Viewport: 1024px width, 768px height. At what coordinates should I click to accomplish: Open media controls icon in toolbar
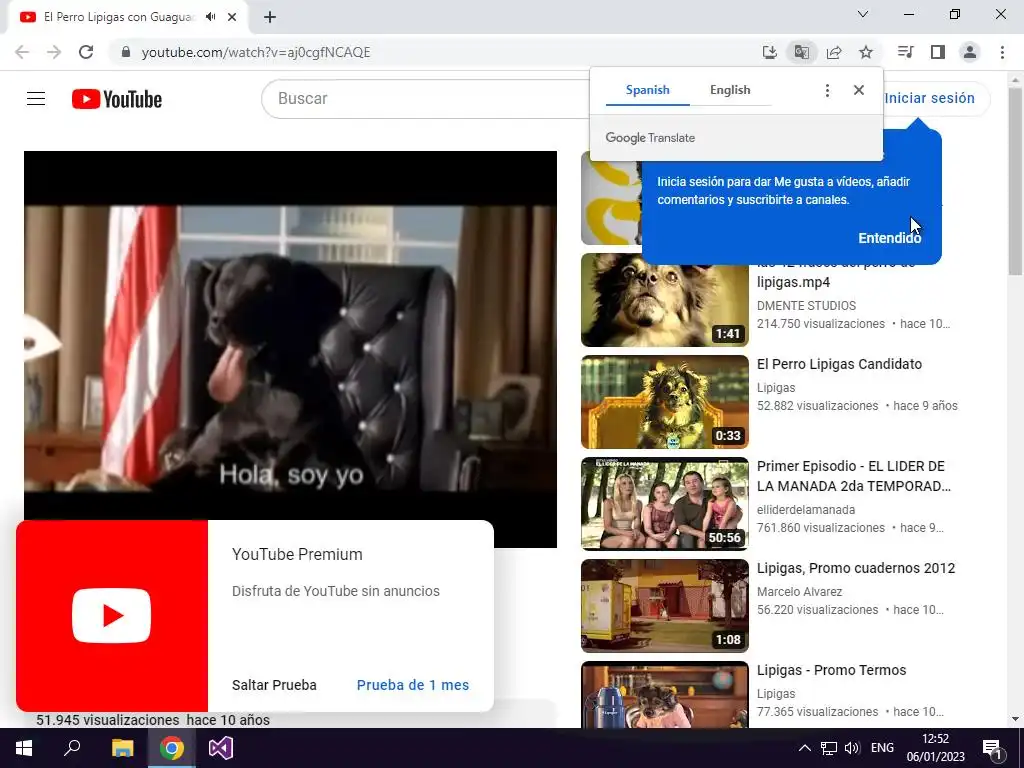tap(905, 52)
